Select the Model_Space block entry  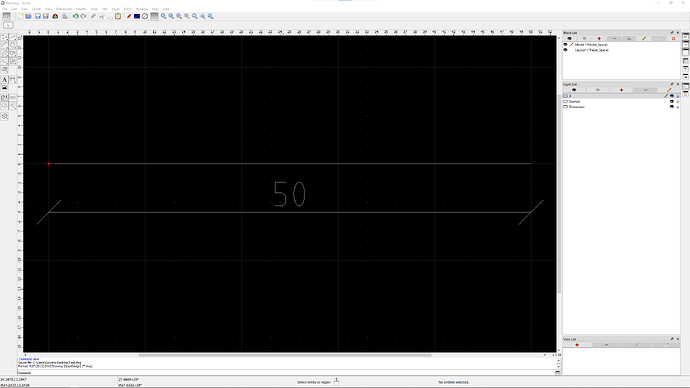(x=591, y=44)
